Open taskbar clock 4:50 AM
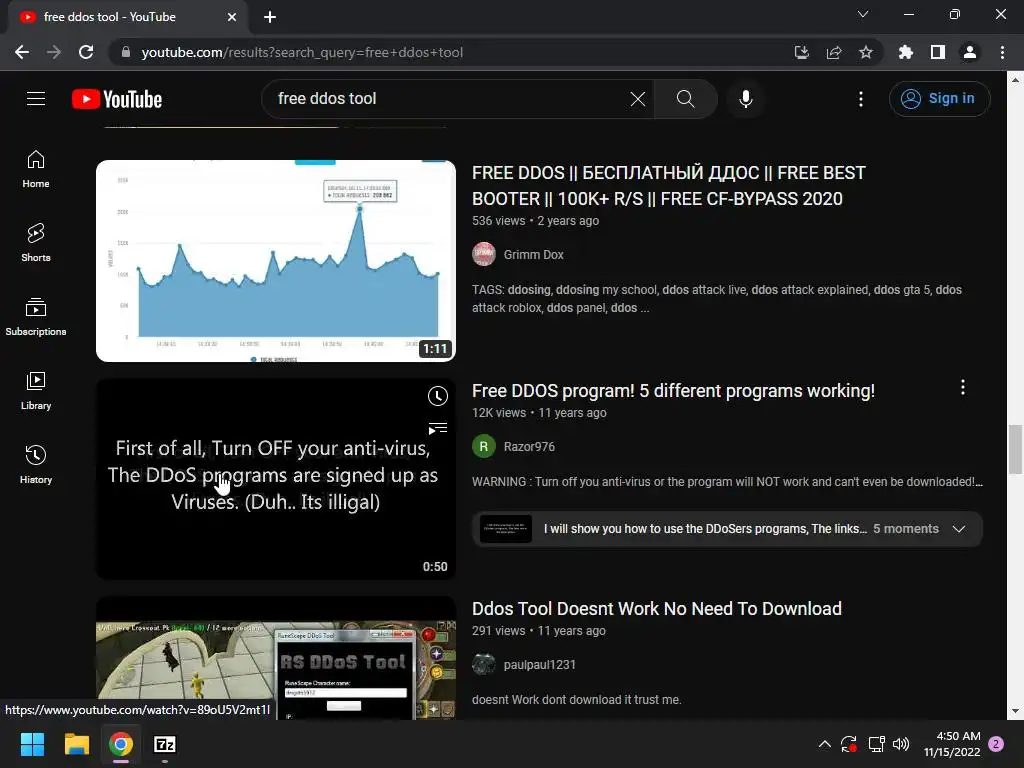This screenshot has height=768, width=1024. point(952,744)
